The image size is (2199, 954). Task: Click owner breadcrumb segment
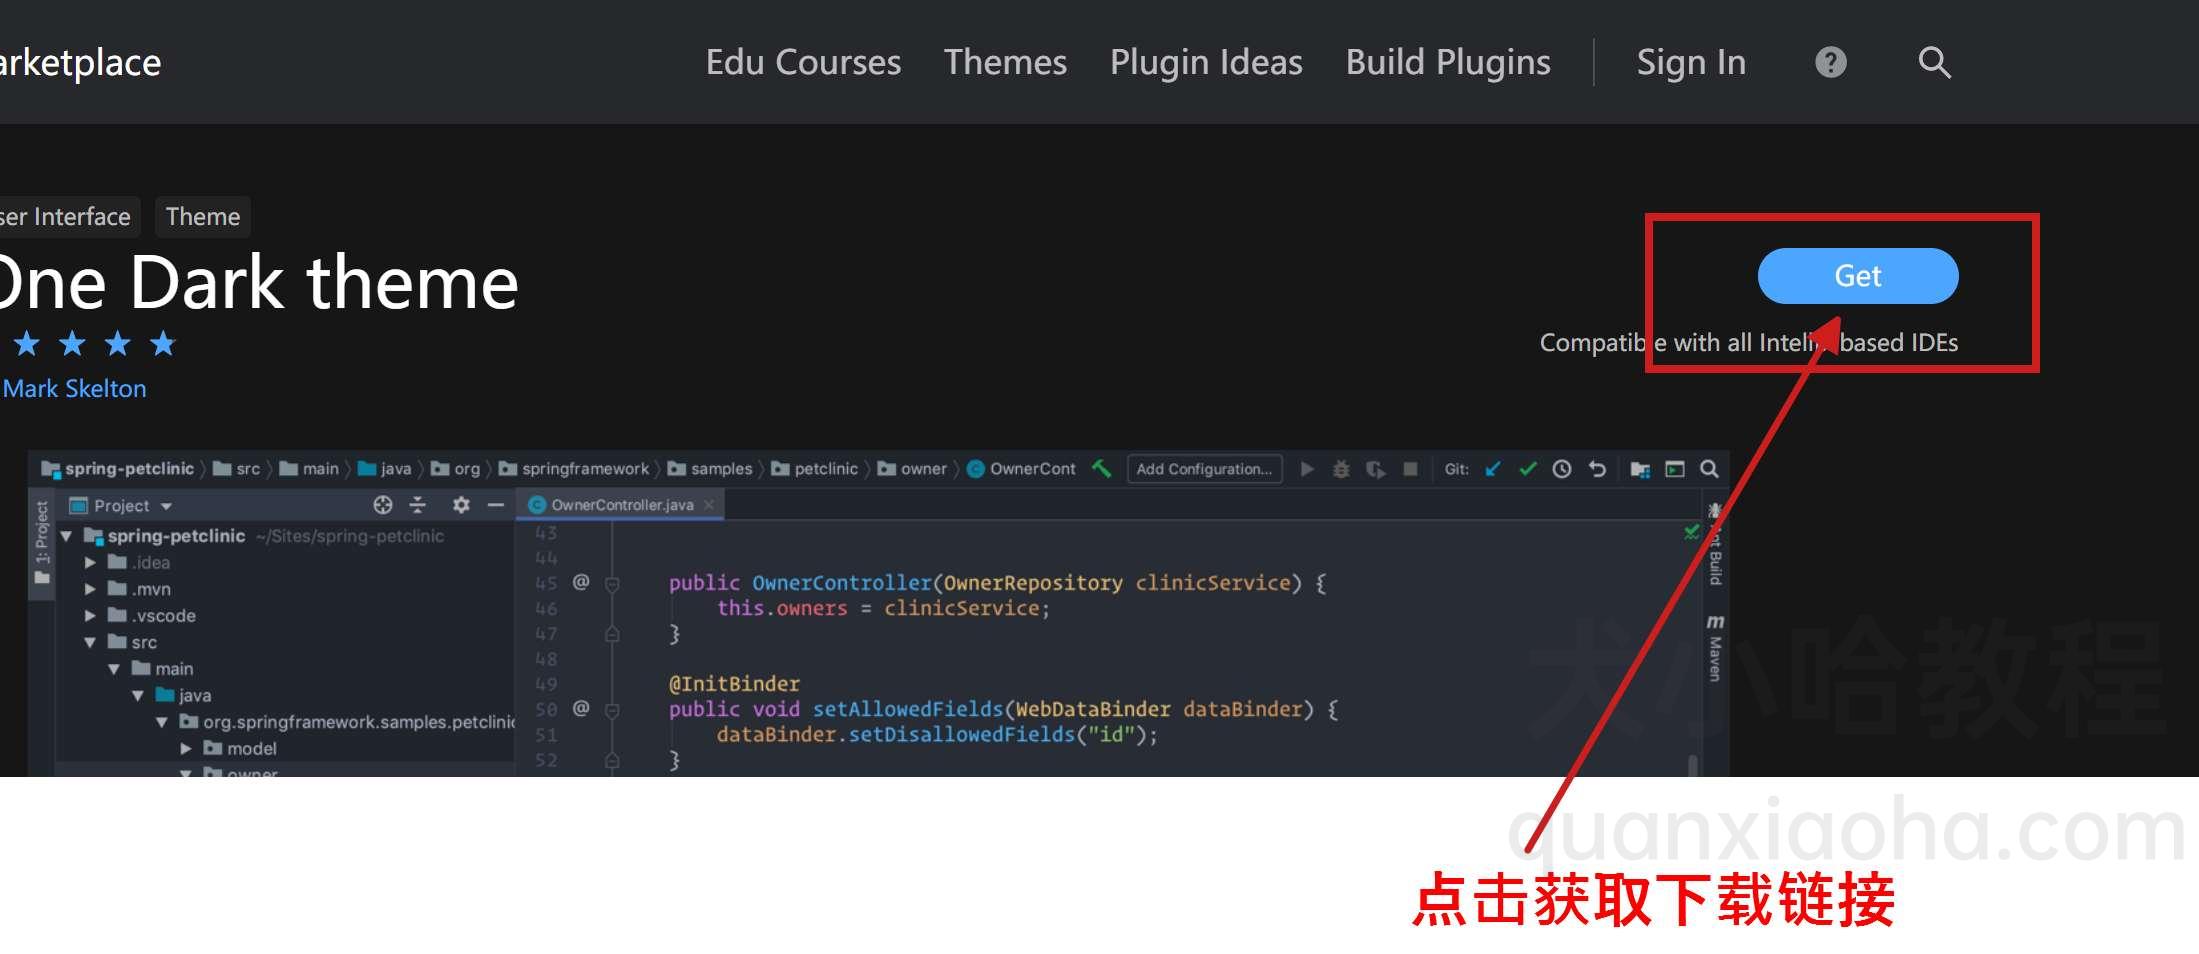click(912, 469)
